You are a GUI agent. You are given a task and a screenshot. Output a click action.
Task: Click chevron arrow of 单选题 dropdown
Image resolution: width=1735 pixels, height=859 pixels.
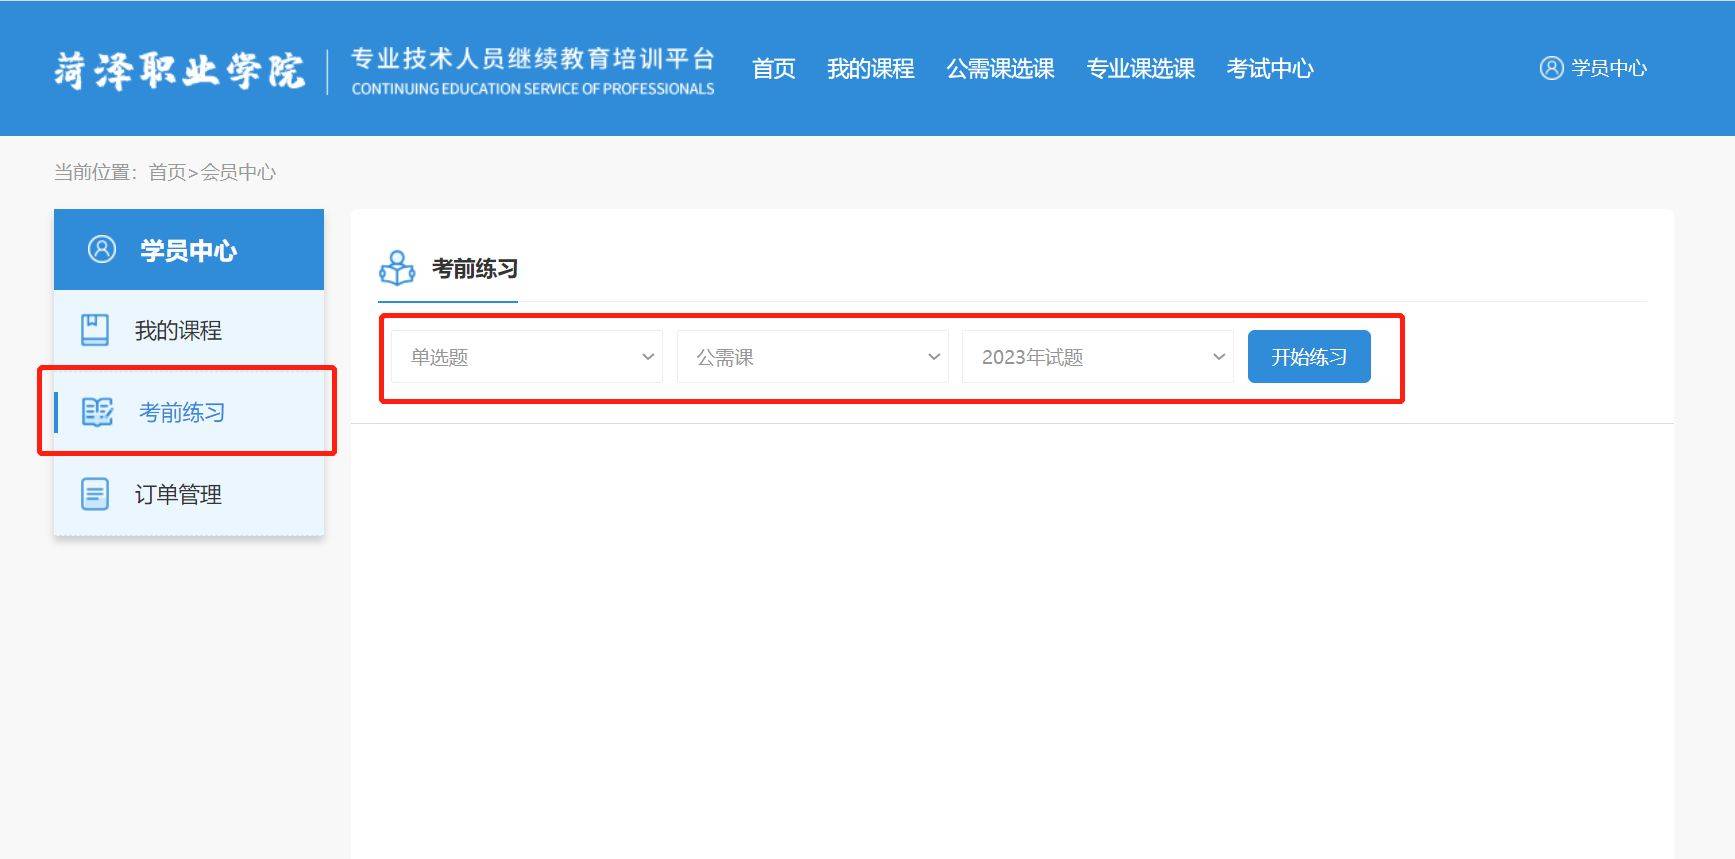648,357
